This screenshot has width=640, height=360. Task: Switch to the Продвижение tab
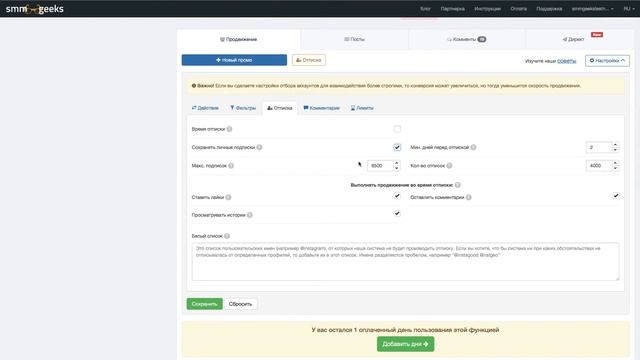pos(239,40)
